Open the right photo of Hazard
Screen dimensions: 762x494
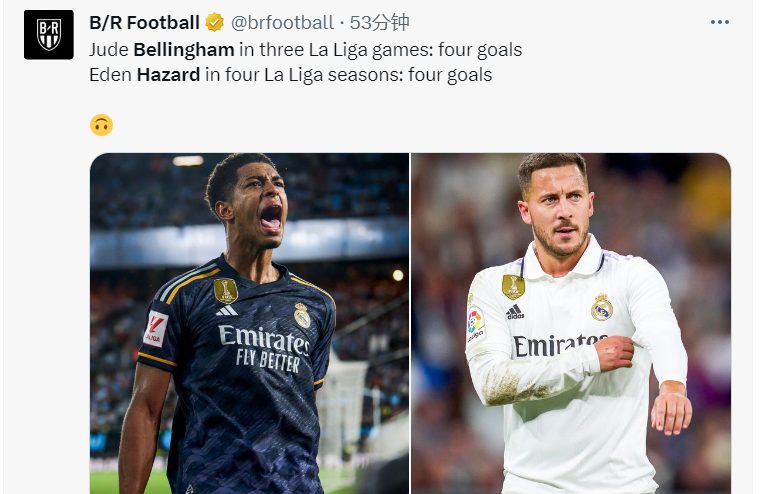571,324
